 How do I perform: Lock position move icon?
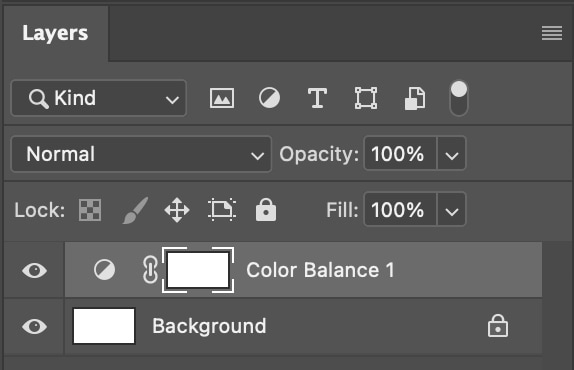click(x=177, y=210)
